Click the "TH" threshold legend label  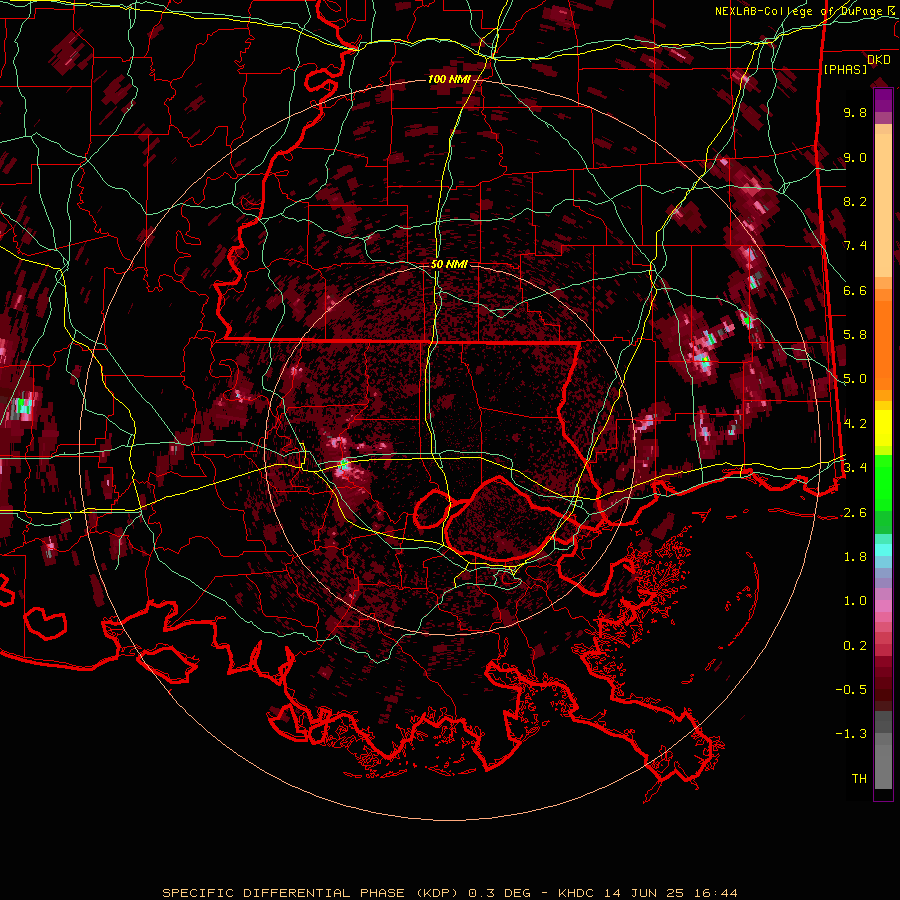(859, 778)
